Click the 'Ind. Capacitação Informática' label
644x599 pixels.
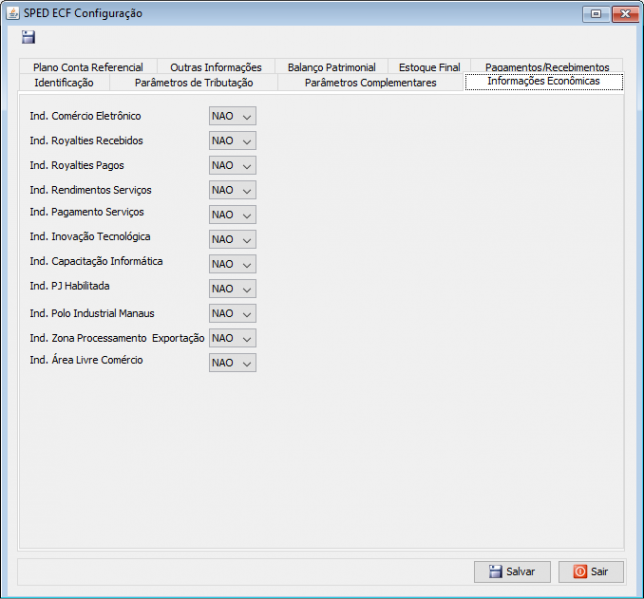96,261
